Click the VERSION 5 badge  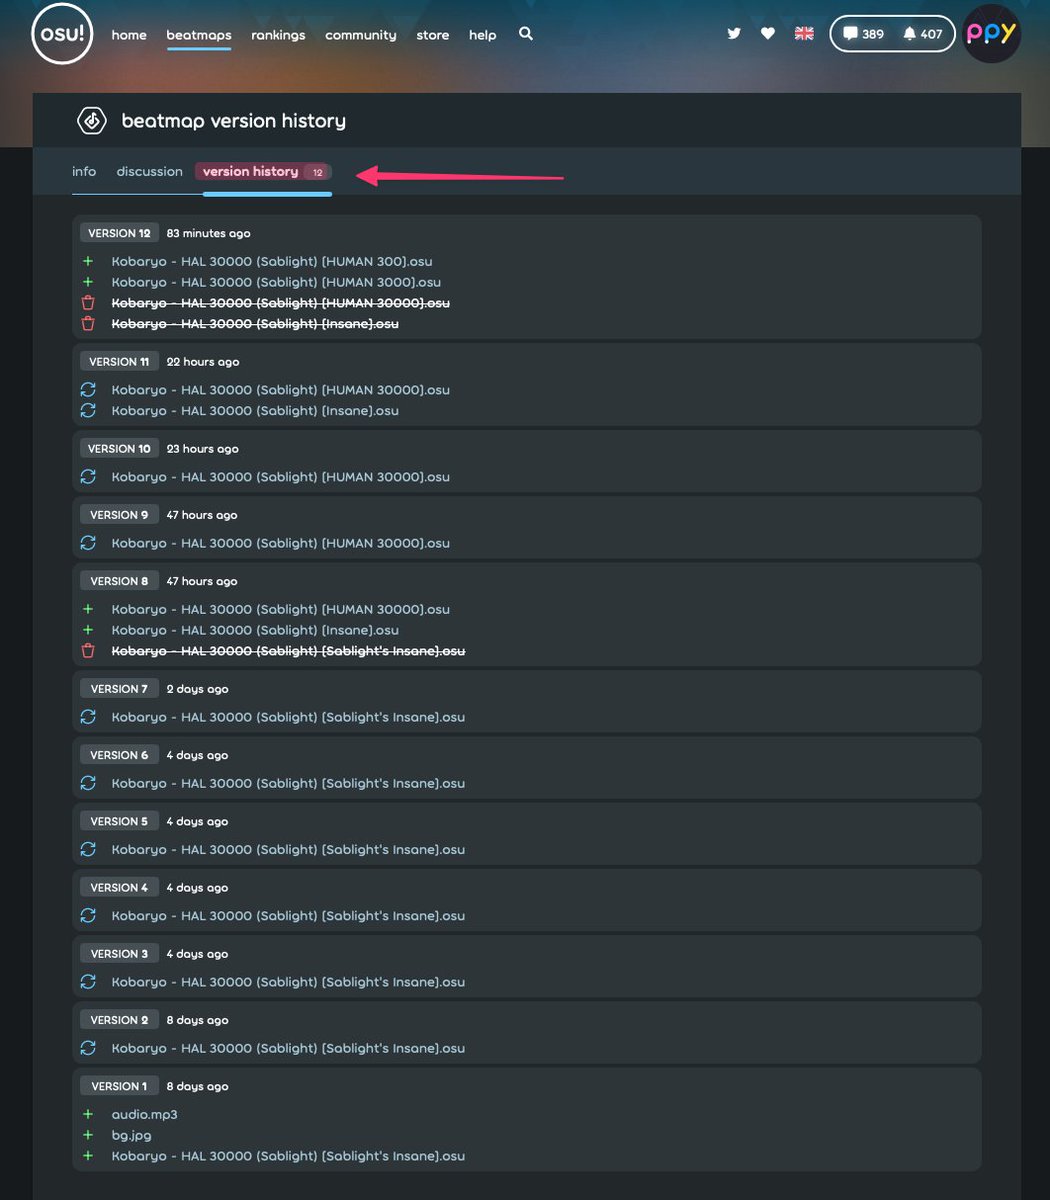[x=119, y=821]
